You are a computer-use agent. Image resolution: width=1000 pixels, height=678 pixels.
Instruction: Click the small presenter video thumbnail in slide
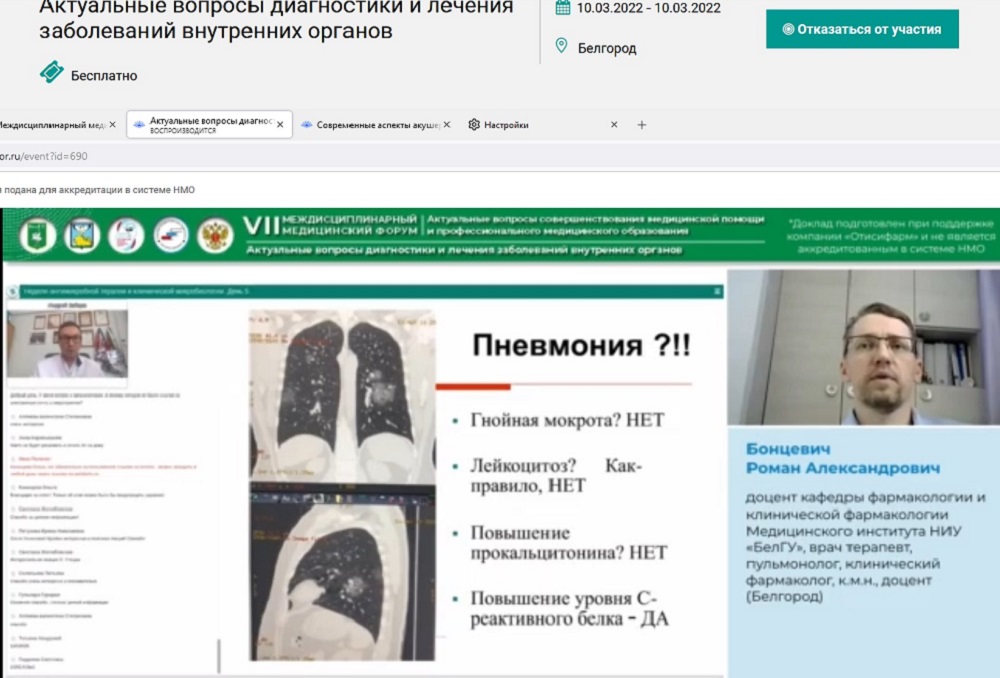tap(68, 343)
